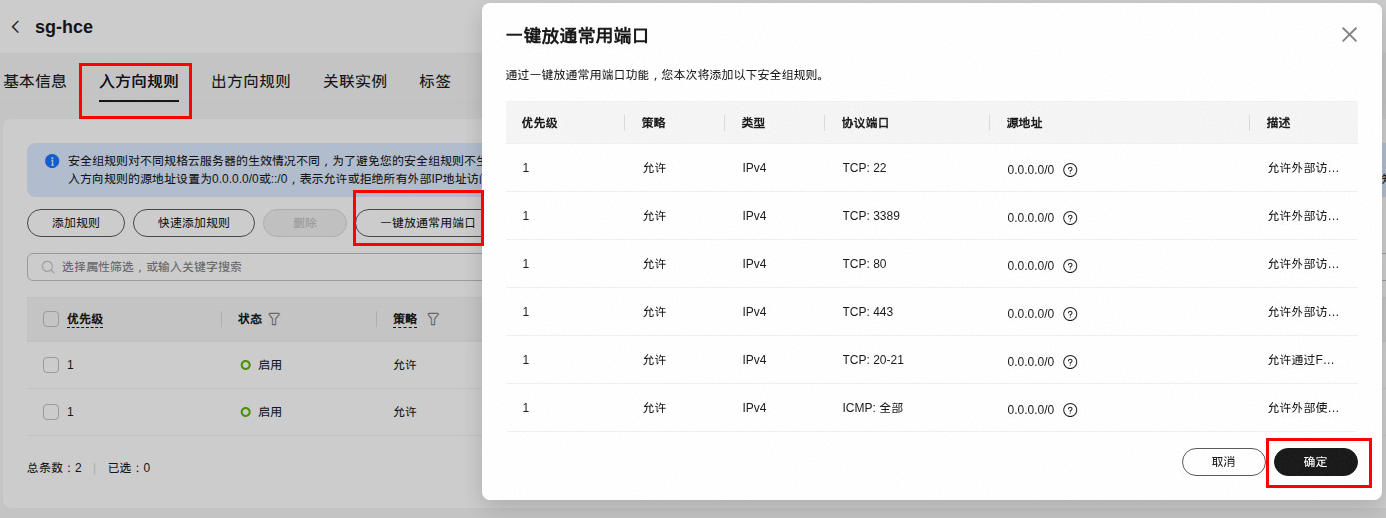Click the TCP: 22 protocol port cell
1386x518 pixels.
pyautogui.click(x=864, y=168)
